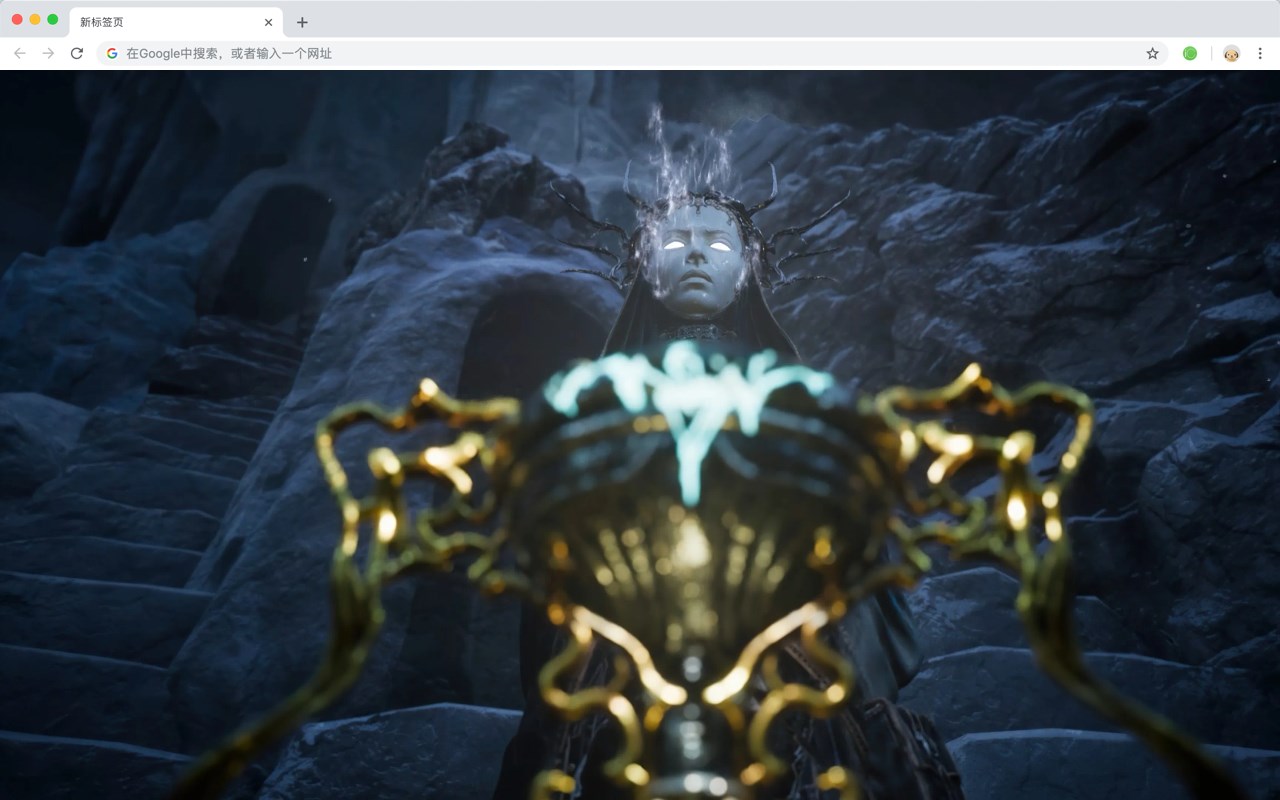Open the Chrome three-dot menu
The image size is (1280, 800).
1261,53
